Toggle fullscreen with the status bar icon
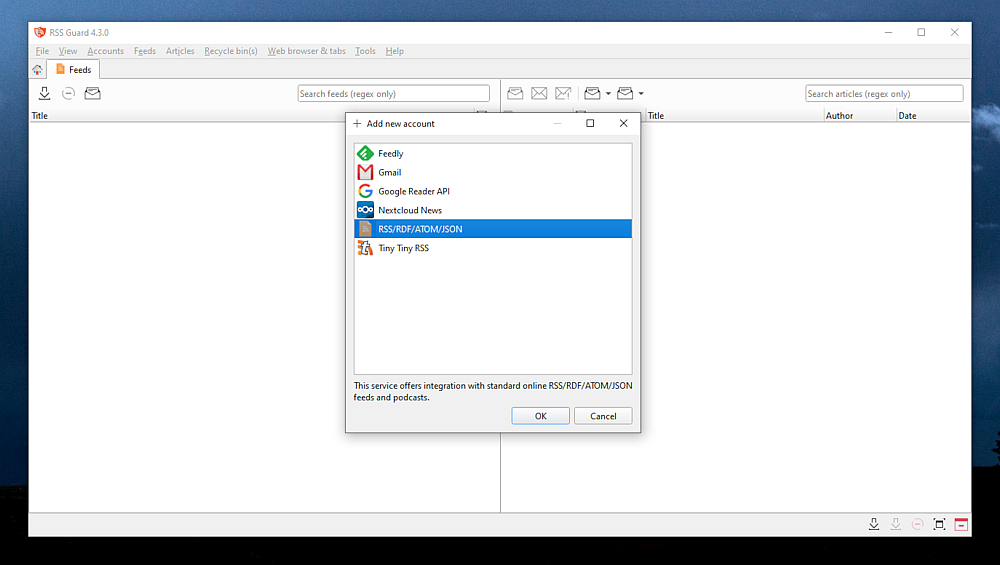This screenshot has height=565, width=1000. [x=939, y=524]
